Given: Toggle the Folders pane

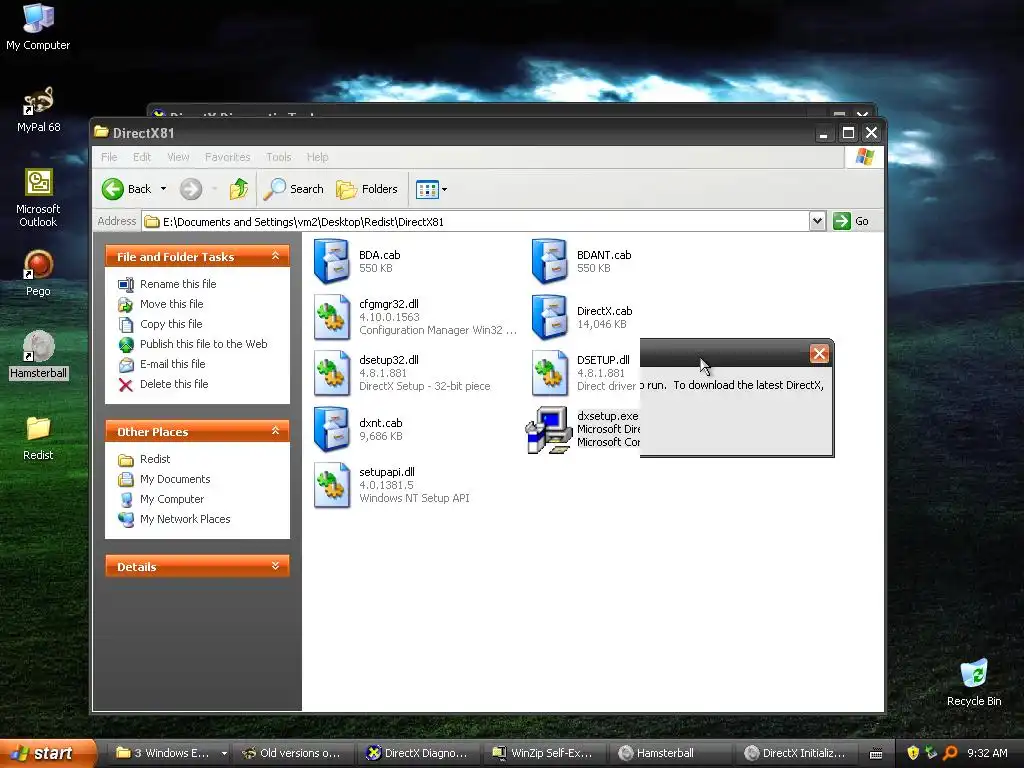Looking at the screenshot, I should tap(367, 189).
